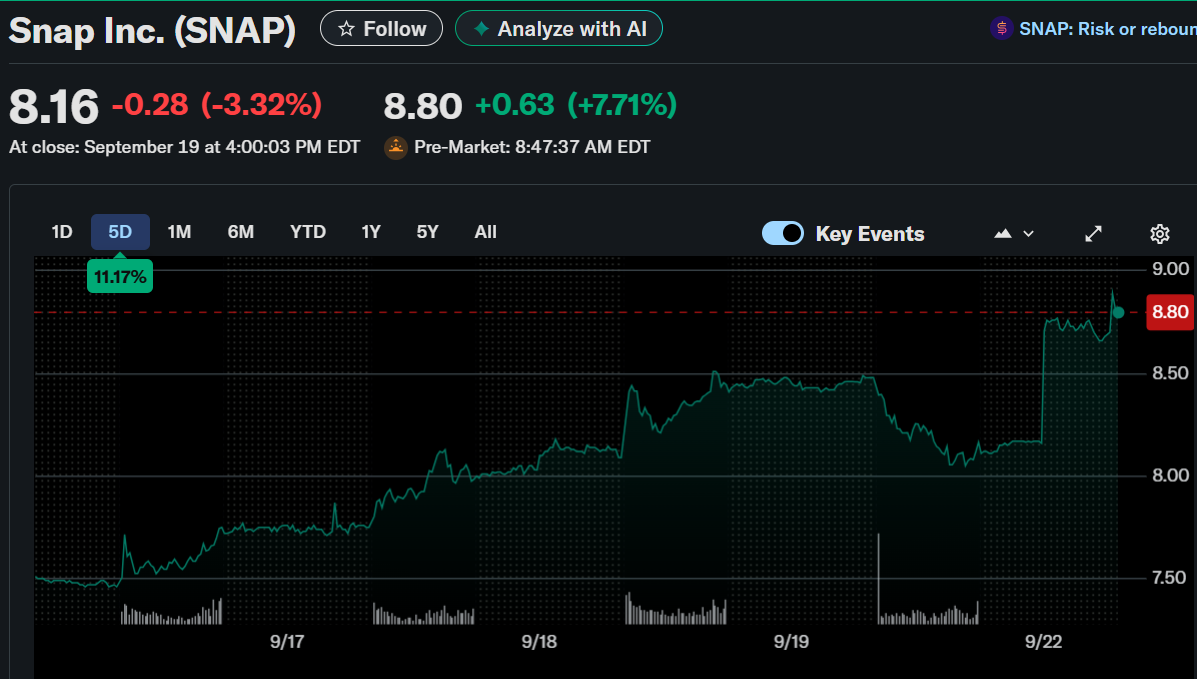Click the 8.50 axis label
1197x679 pixels.
coord(1170,373)
